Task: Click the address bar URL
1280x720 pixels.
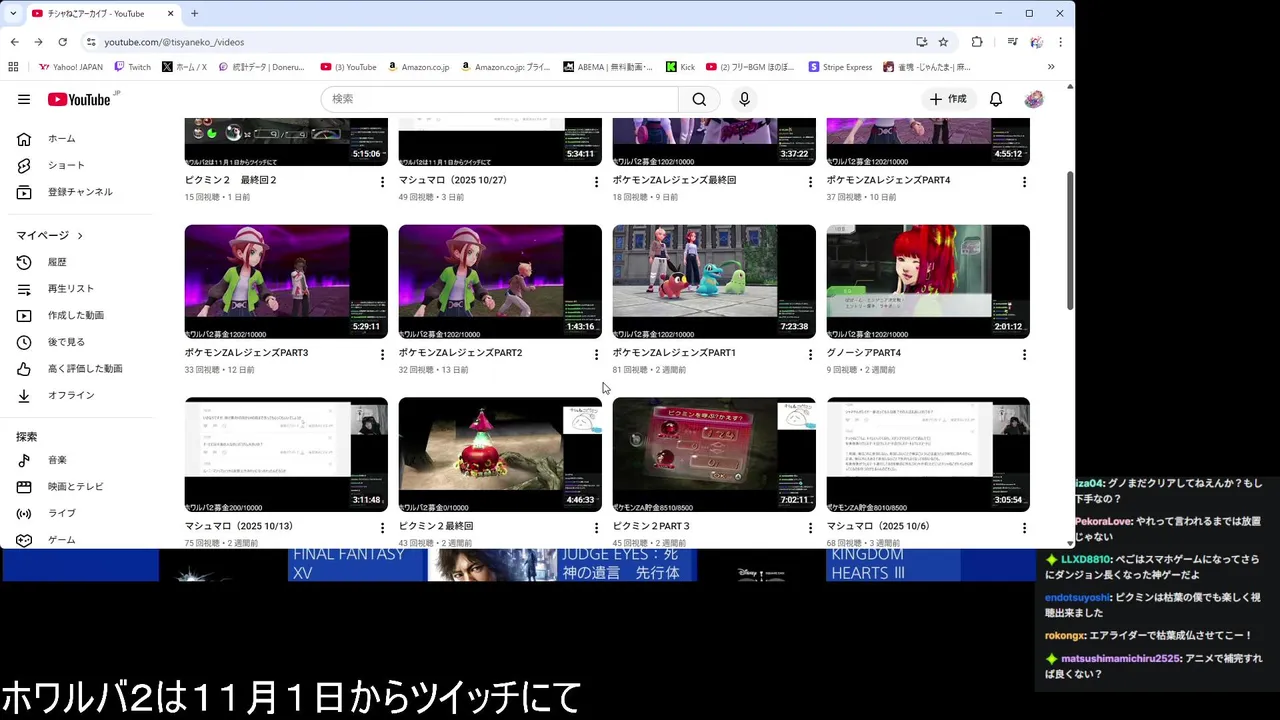Action: click(174, 42)
